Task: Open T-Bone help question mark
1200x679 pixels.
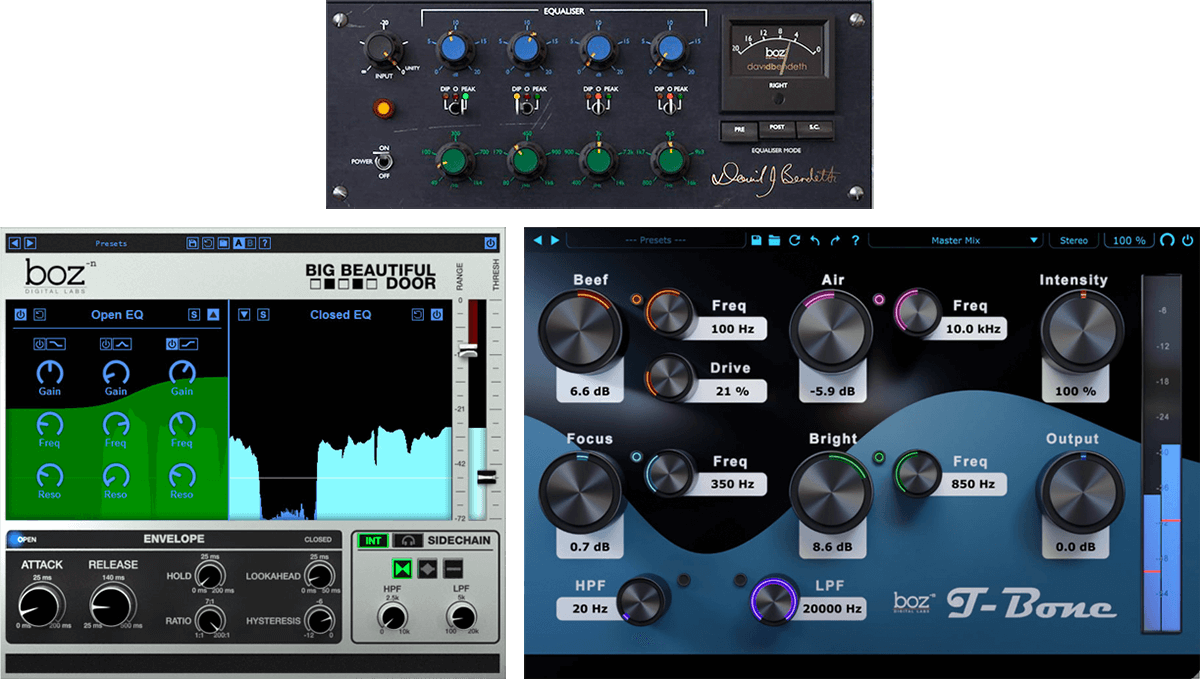Action: (x=856, y=240)
